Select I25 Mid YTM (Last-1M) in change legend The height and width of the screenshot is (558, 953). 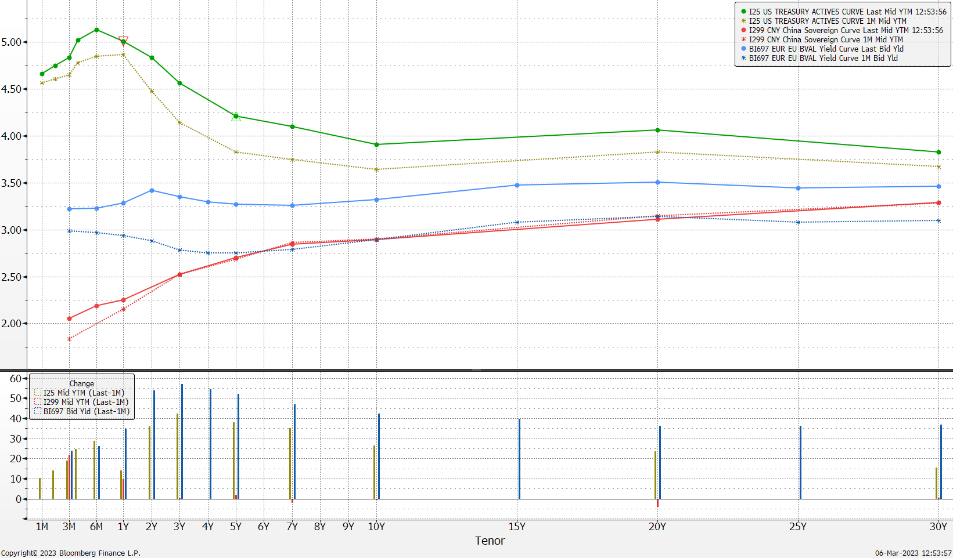tap(80, 393)
